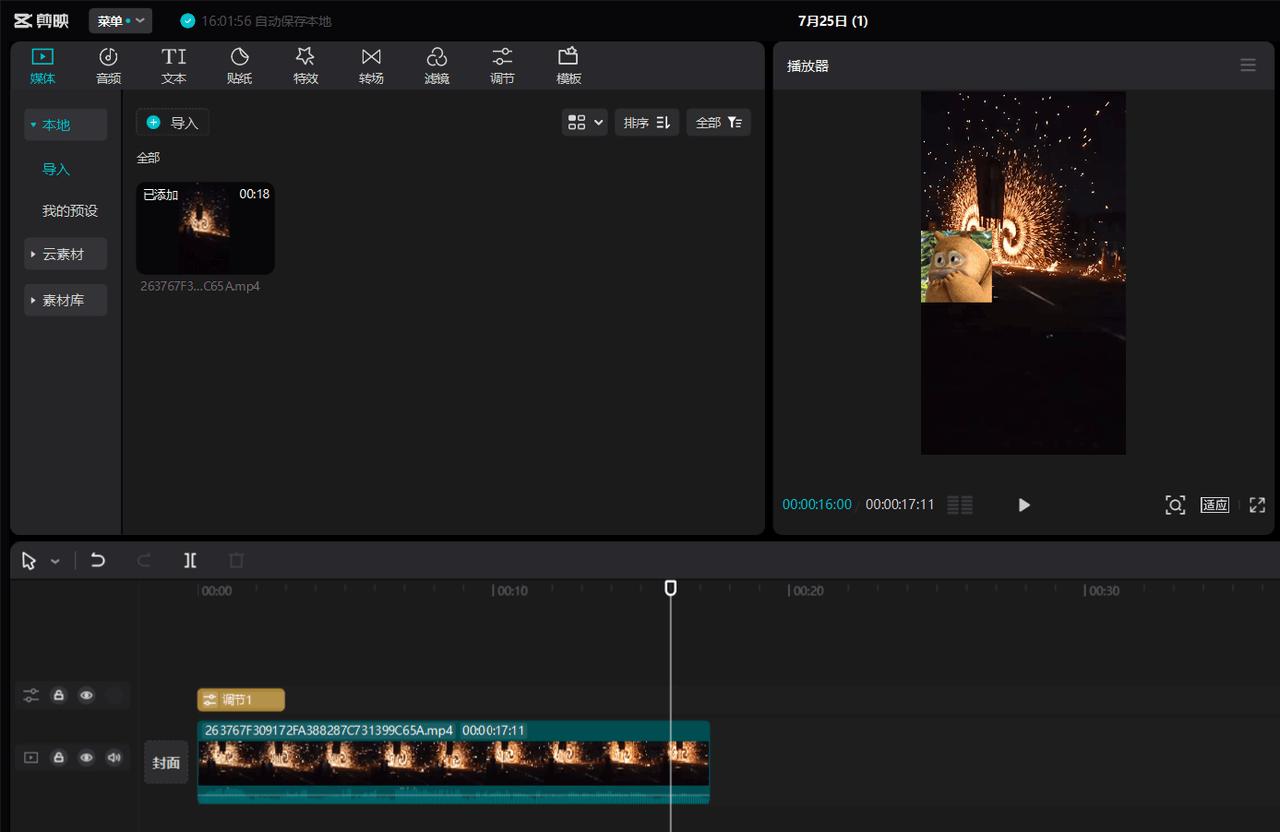This screenshot has height=832, width=1280.
Task: Open the player panel hamburger menu
Action: [1247, 65]
